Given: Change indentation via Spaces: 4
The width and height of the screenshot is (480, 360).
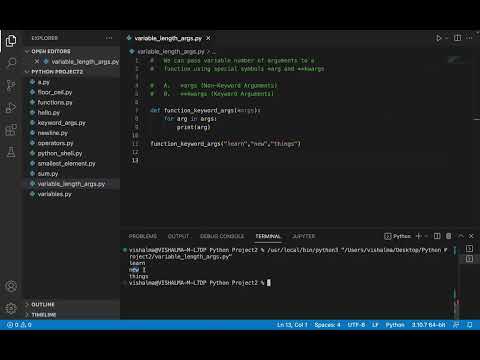Looking at the screenshot, I should pos(327,325).
